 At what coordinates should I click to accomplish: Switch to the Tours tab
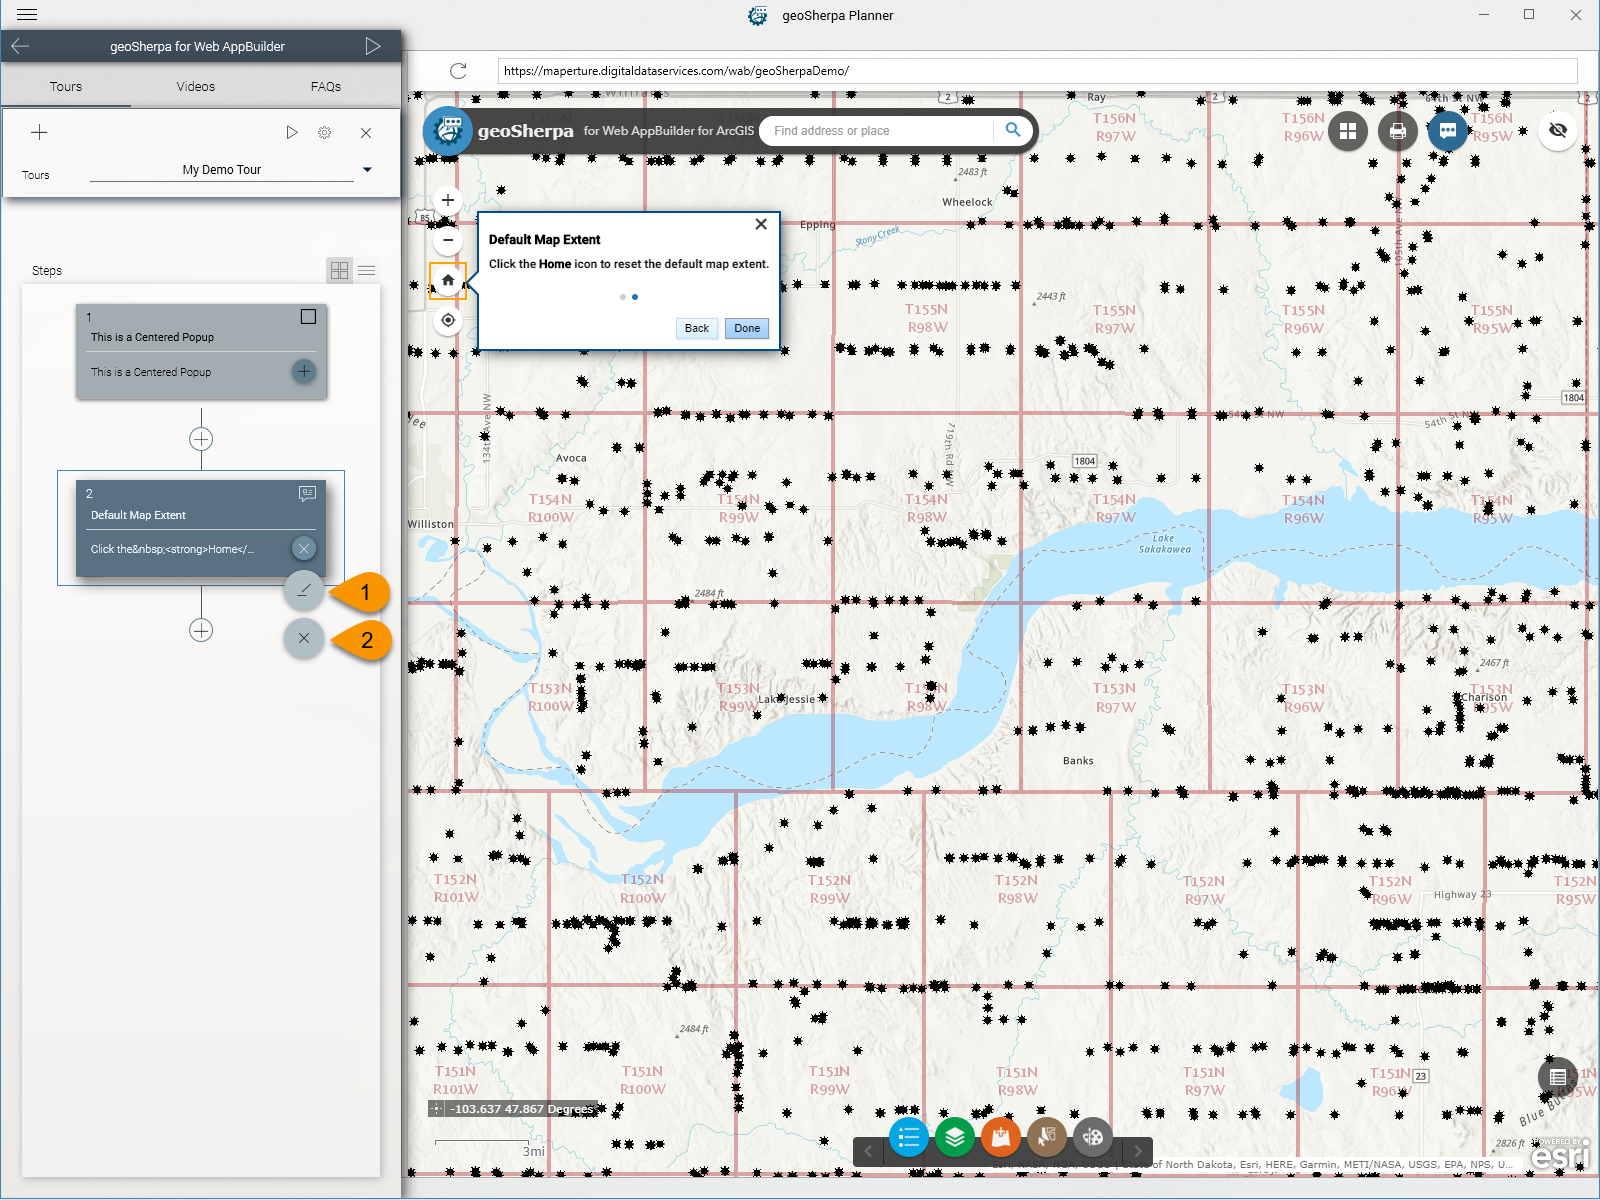click(x=66, y=87)
